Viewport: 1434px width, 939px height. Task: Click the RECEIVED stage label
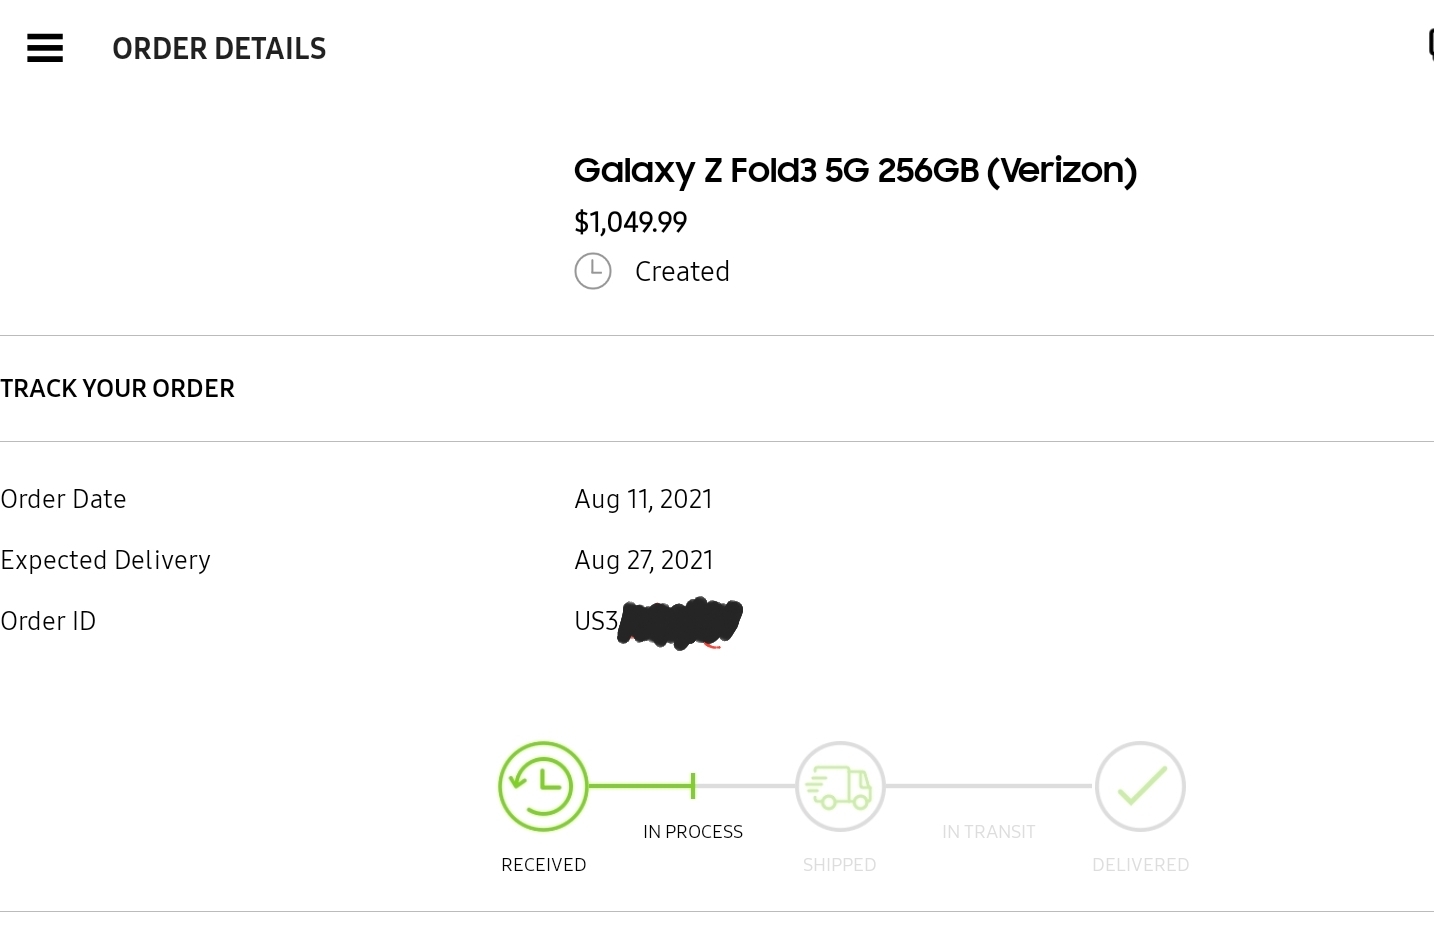pyautogui.click(x=543, y=865)
